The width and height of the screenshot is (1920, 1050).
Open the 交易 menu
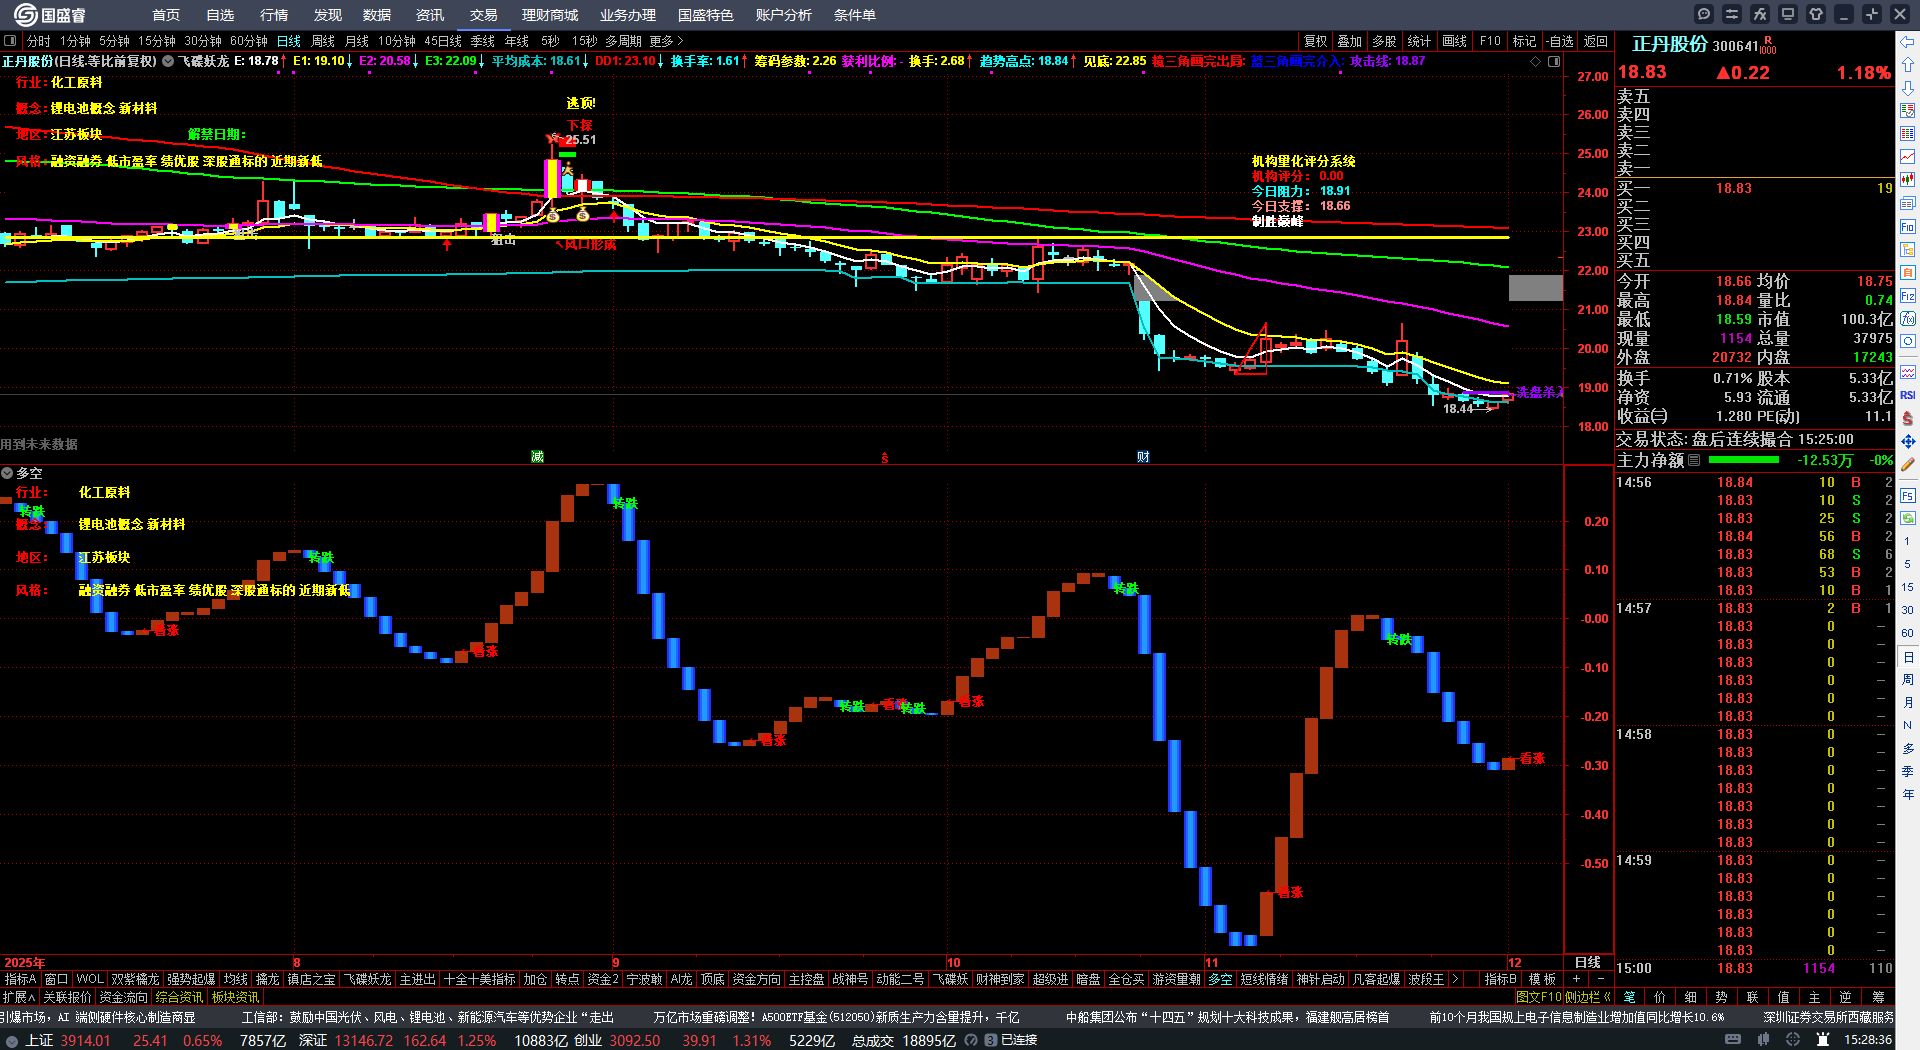pyautogui.click(x=484, y=15)
